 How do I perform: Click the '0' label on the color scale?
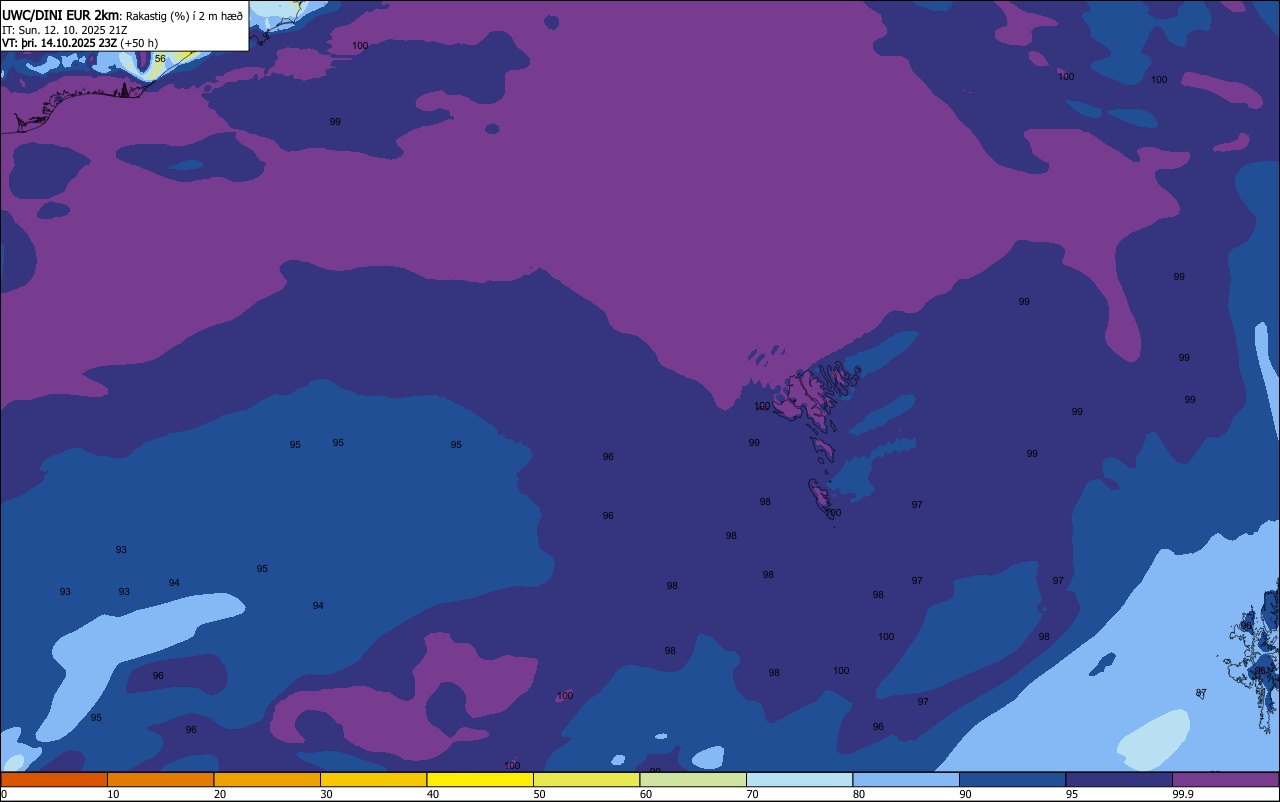point(4,794)
